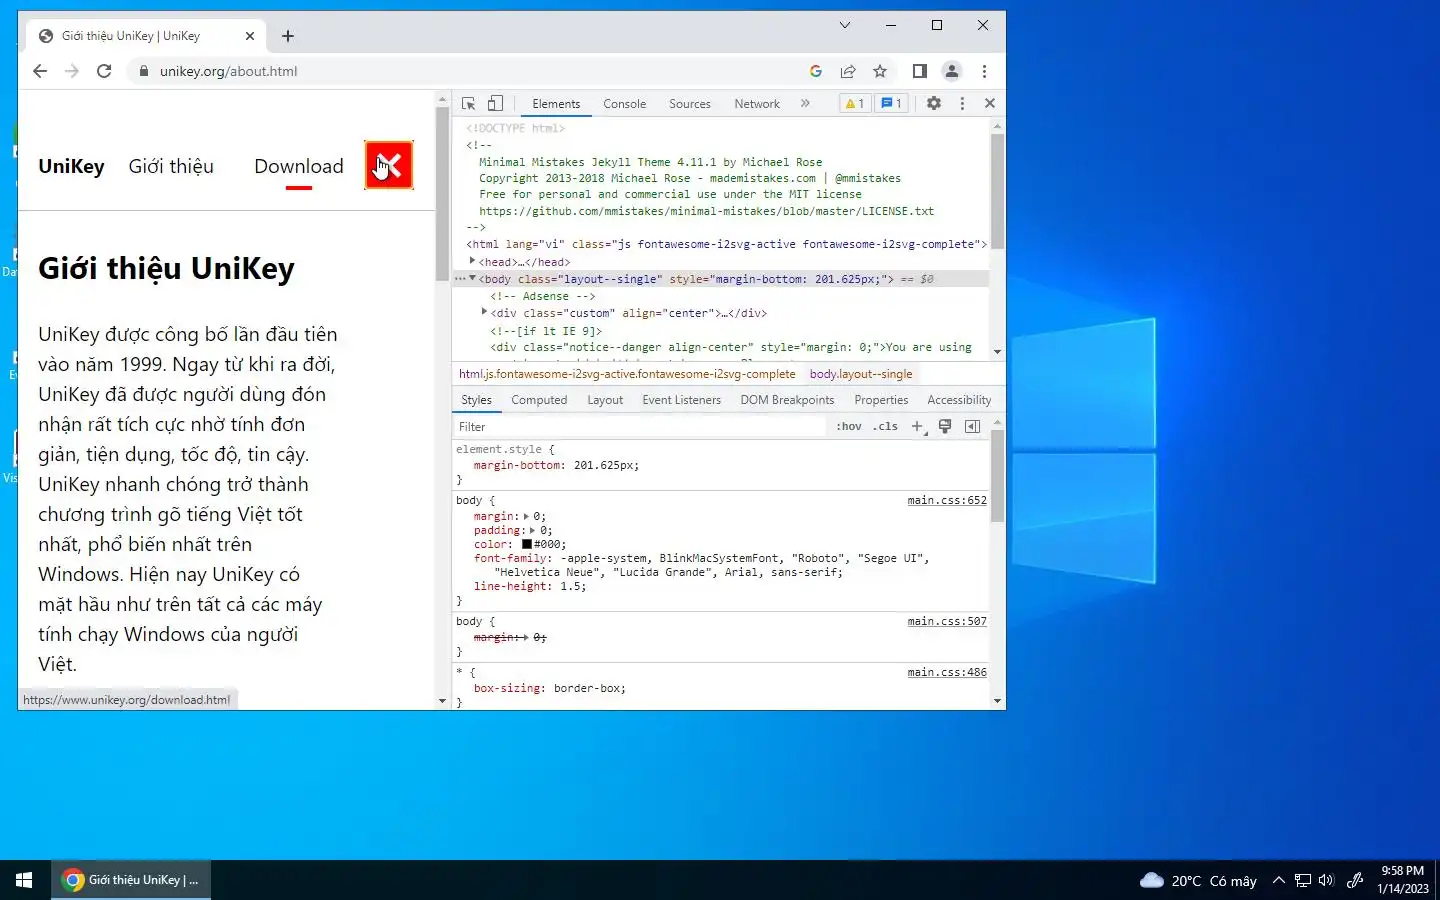Collapse the body element node
Viewport: 1440px width, 900px height.
pyautogui.click(x=472, y=278)
